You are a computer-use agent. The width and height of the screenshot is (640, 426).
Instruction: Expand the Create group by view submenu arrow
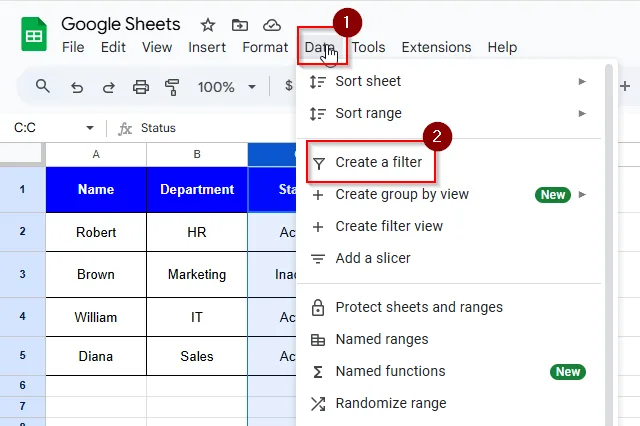click(582, 195)
